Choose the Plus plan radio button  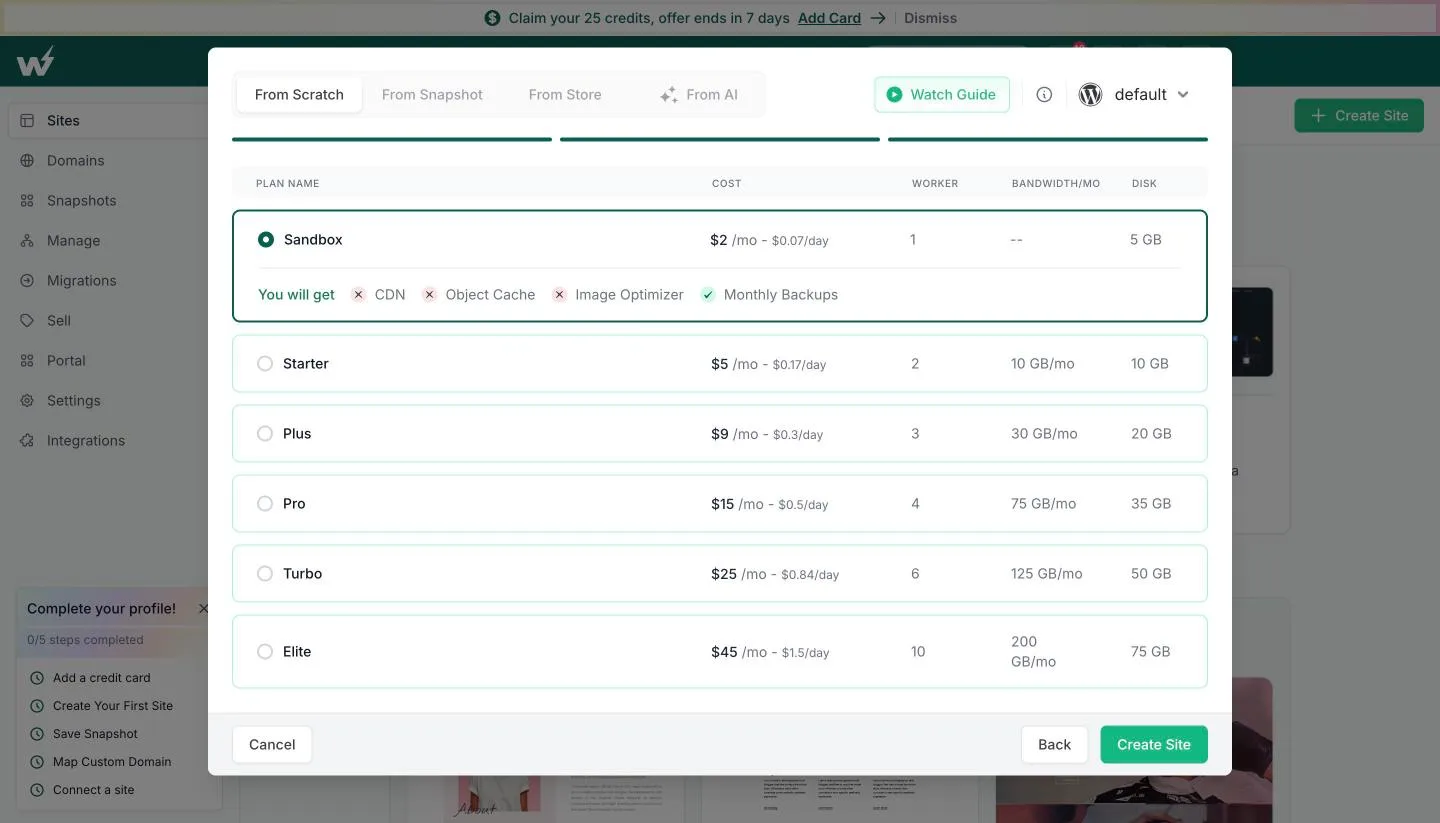click(x=265, y=434)
